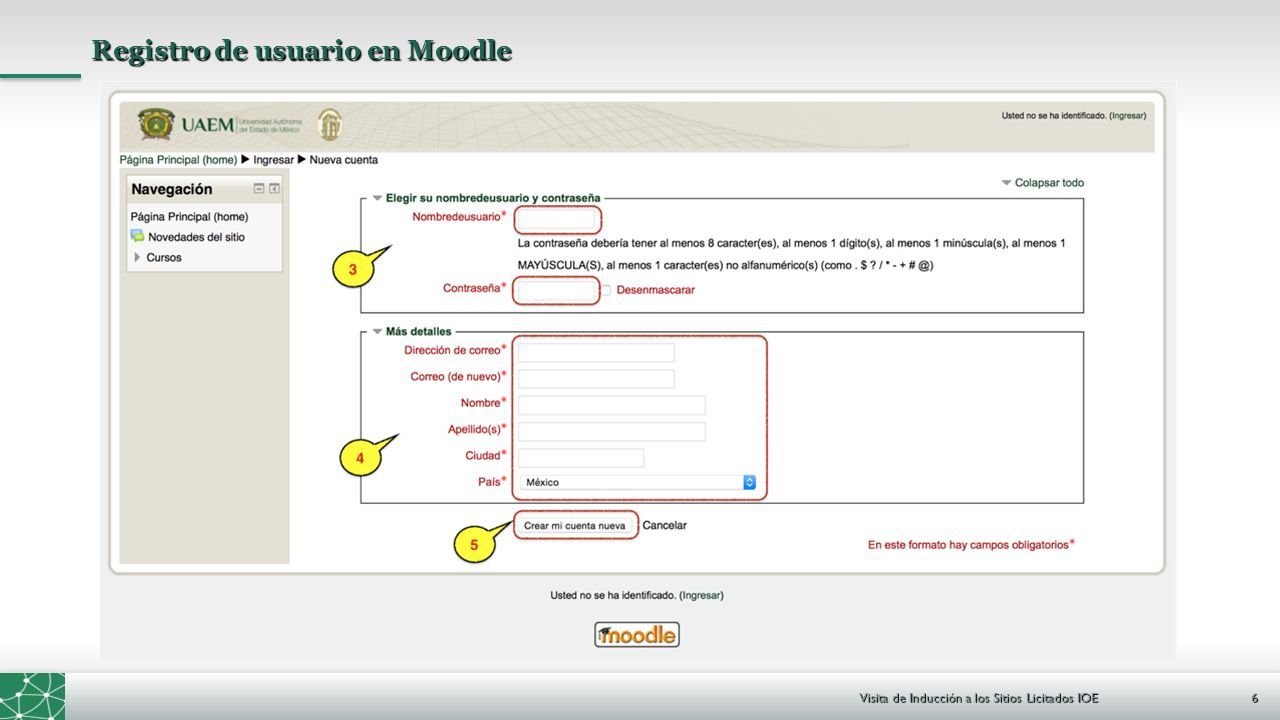
Task: Collapse the Más detalles section
Action: click(377, 331)
